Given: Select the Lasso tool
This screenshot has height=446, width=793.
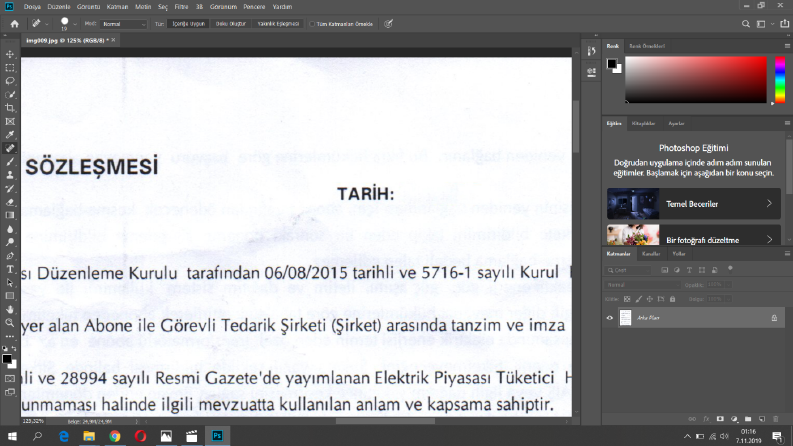Looking at the screenshot, I should (x=10, y=81).
